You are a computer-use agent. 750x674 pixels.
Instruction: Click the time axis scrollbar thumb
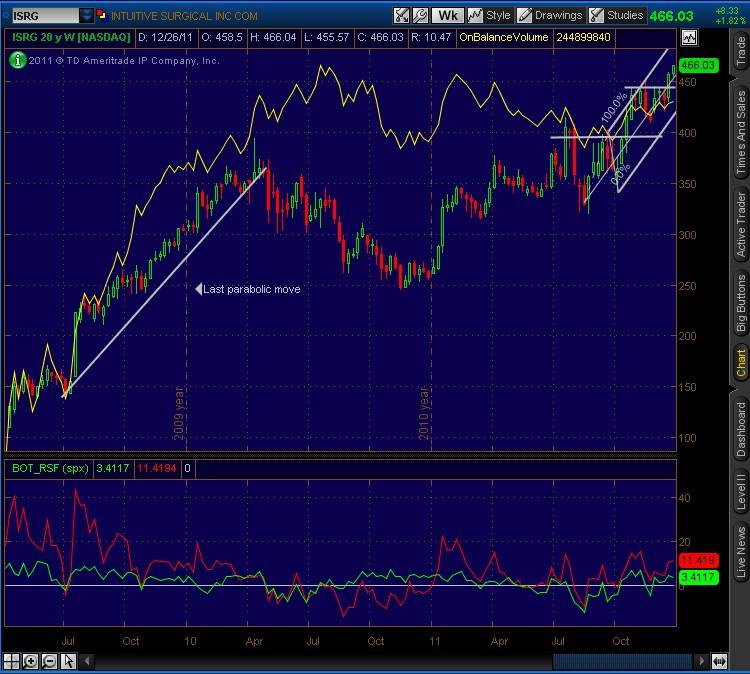(x=622, y=661)
